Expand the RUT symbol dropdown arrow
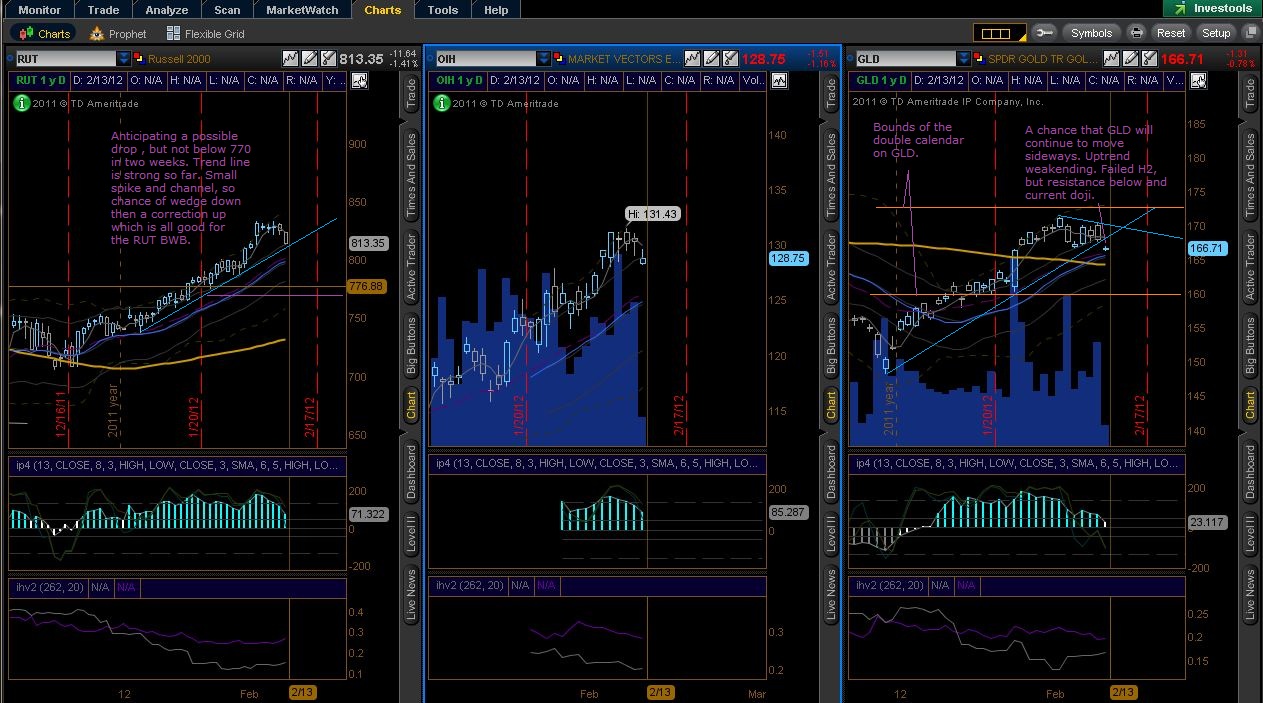 pyautogui.click(x=123, y=59)
